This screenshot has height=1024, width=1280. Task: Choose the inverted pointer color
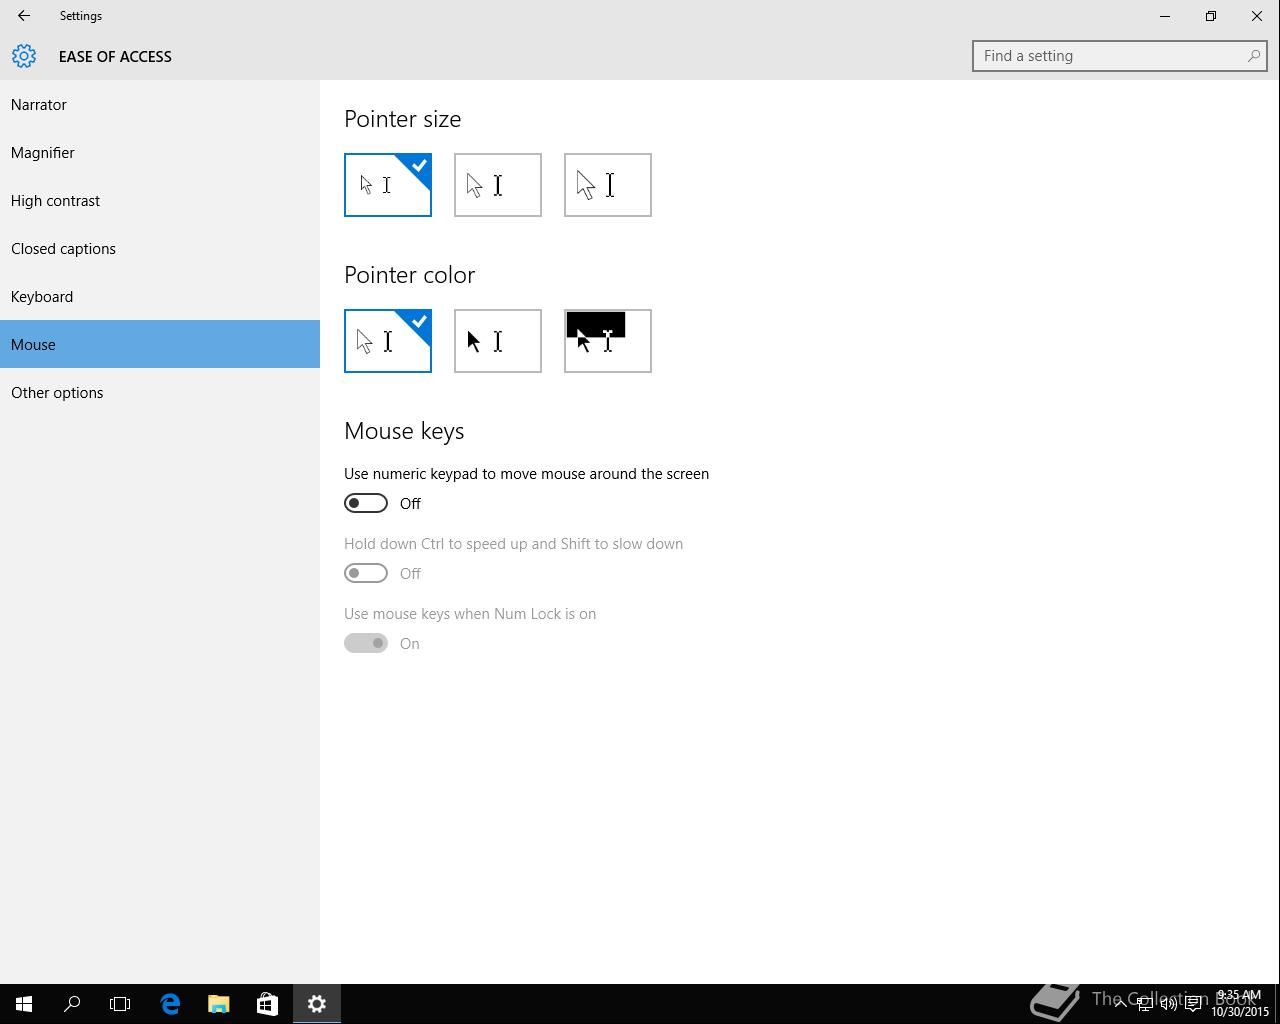[608, 341]
